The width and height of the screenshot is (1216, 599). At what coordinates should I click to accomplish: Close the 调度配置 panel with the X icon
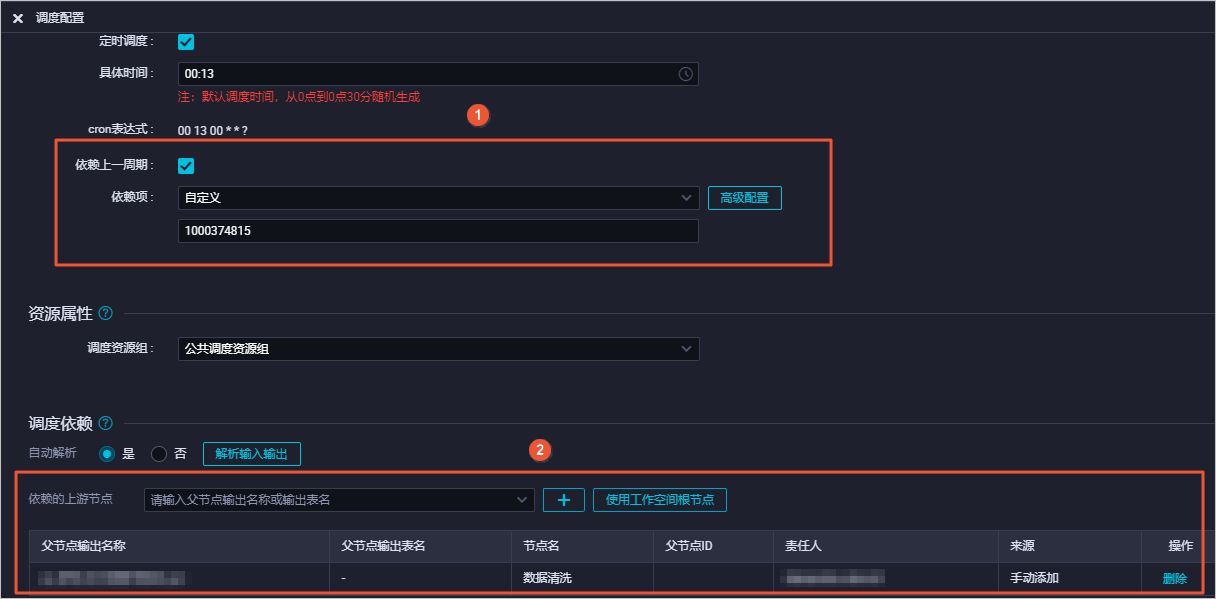point(18,18)
